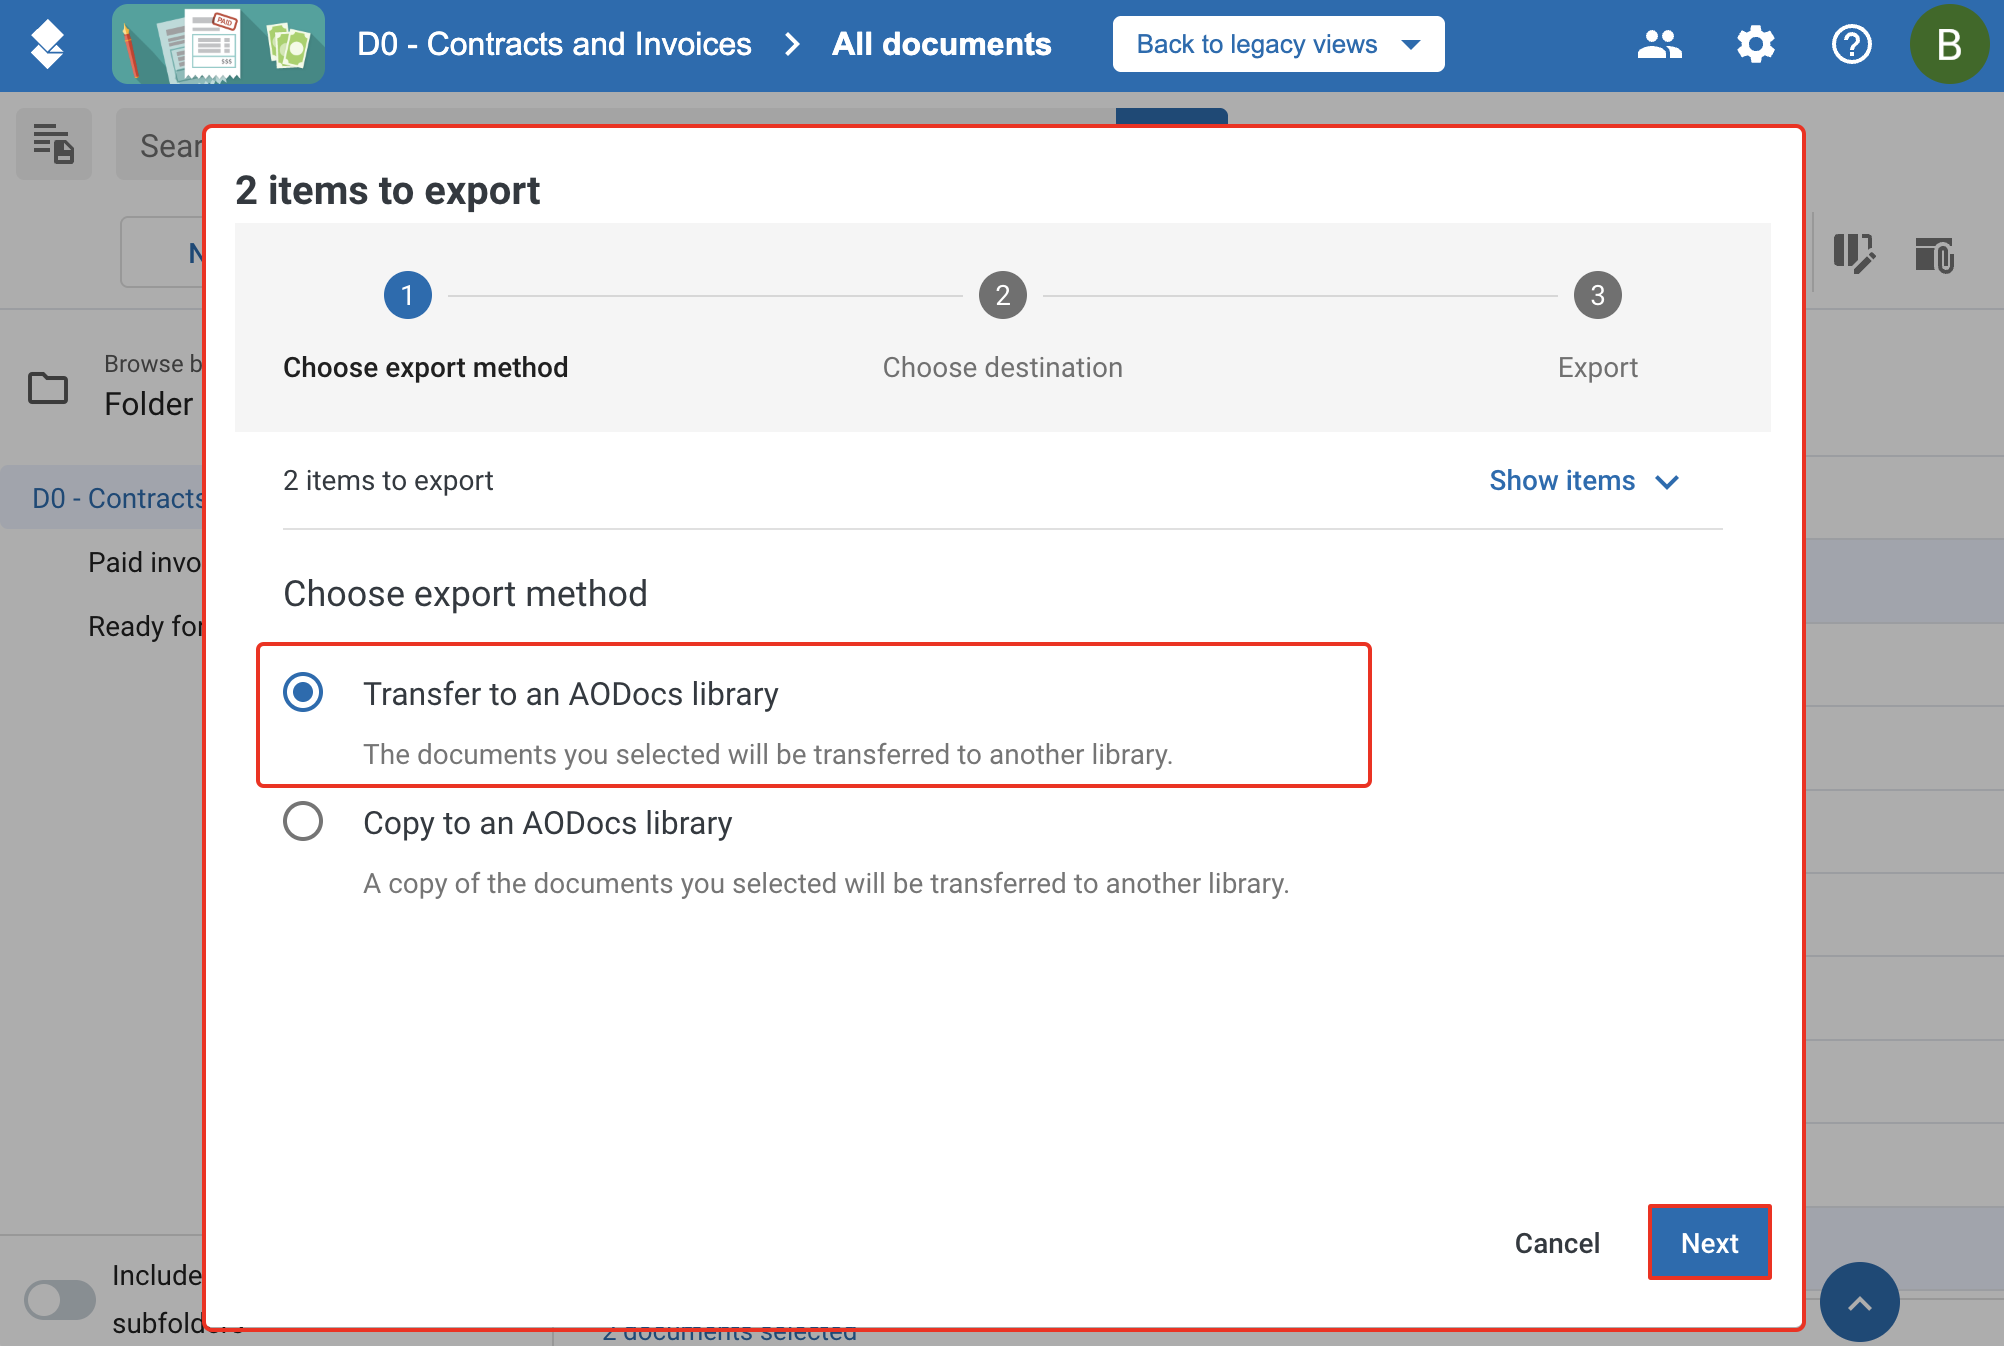This screenshot has height=1346, width=2004.
Task: Click the attachments column icon
Action: tap(1934, 254)
